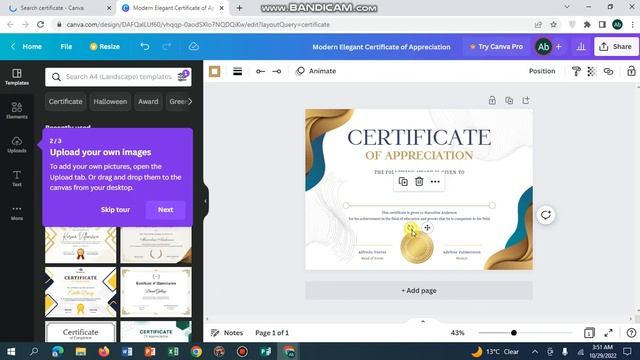This screenshot has height=360, width=640.
Task: Click the rotate handle of the line
Action: pos(410,227)
